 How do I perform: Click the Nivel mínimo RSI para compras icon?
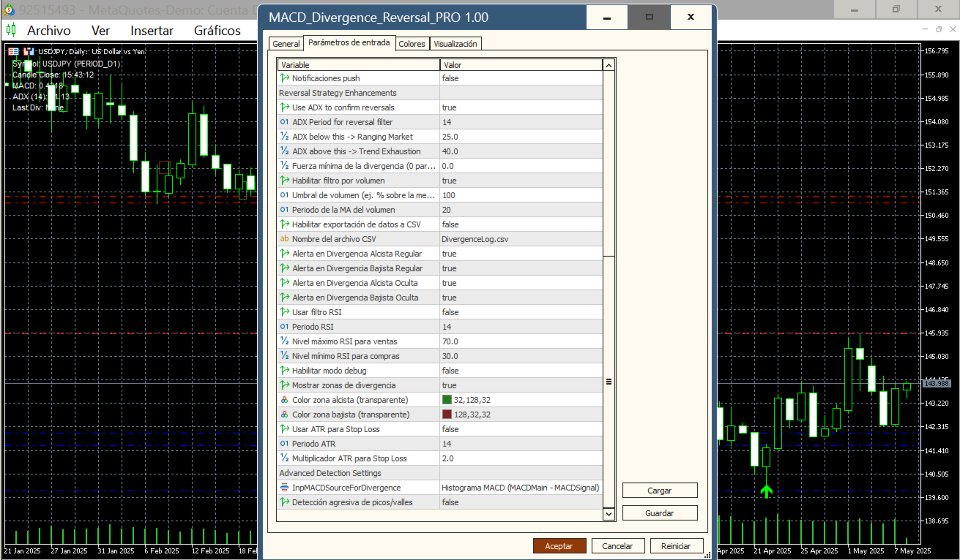pyautogui.click(x=284, y=356)
